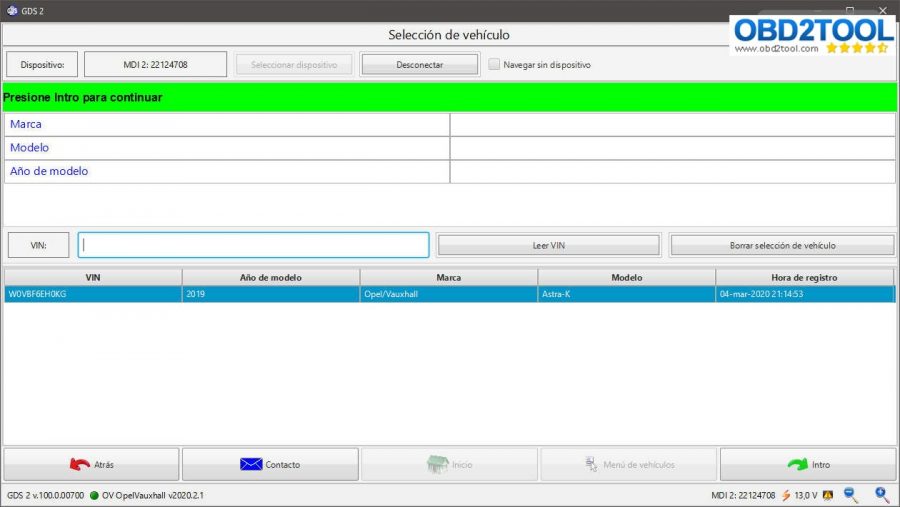Click the empty Marca value cell
The height and width of the screenshot is (507, 900).
coord(673,125)
